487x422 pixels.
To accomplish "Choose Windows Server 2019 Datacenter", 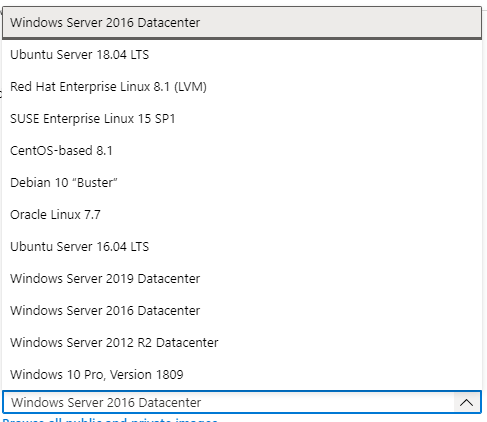I will coord(242,279).
